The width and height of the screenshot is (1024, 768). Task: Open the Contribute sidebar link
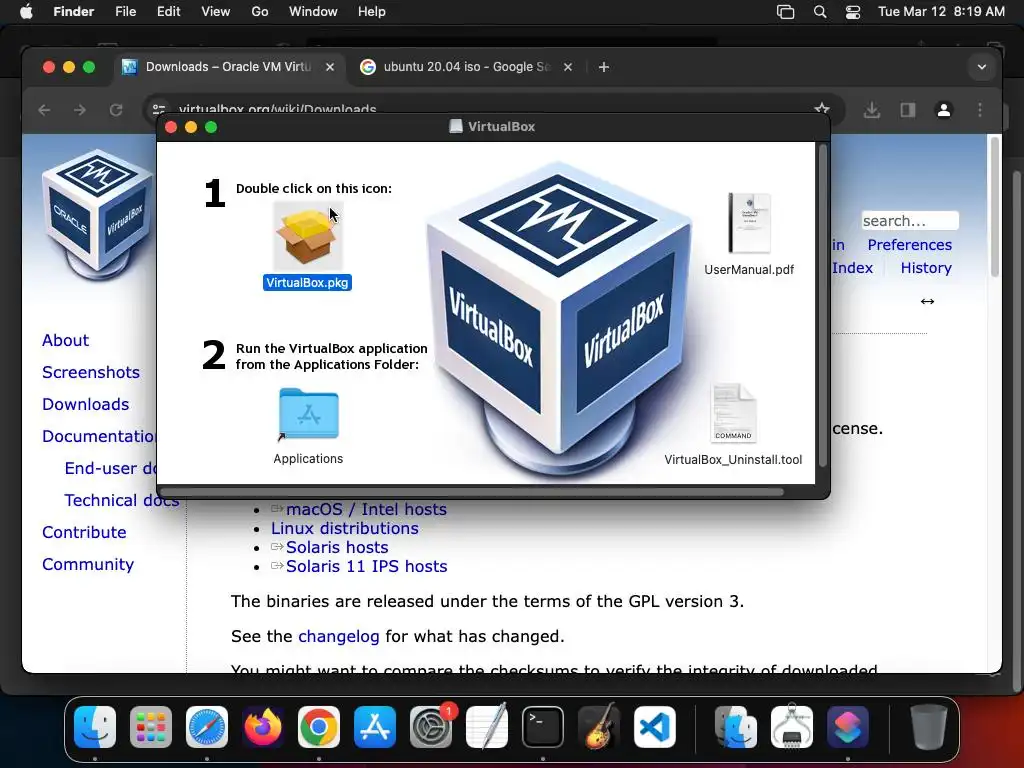tap(84, 532)
